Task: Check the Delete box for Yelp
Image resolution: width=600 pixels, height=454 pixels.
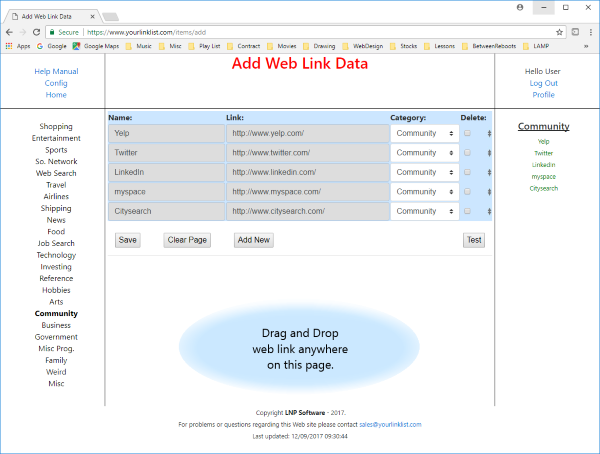Action: [467, 133]
